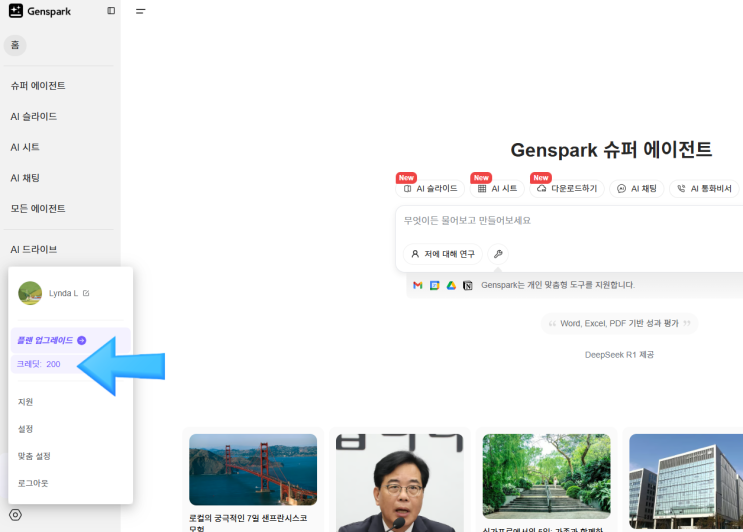Click the Google Drive icon

(451, 285)
